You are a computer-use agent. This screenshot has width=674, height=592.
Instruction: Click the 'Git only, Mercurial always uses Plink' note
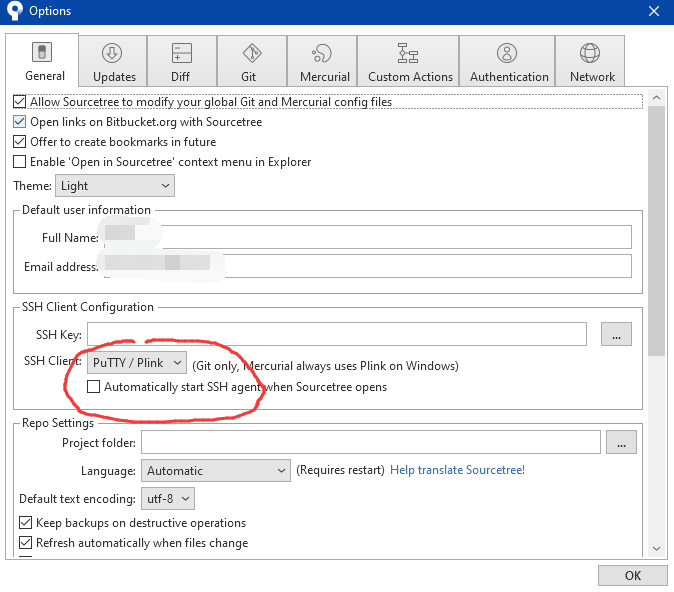coord(325,366)
